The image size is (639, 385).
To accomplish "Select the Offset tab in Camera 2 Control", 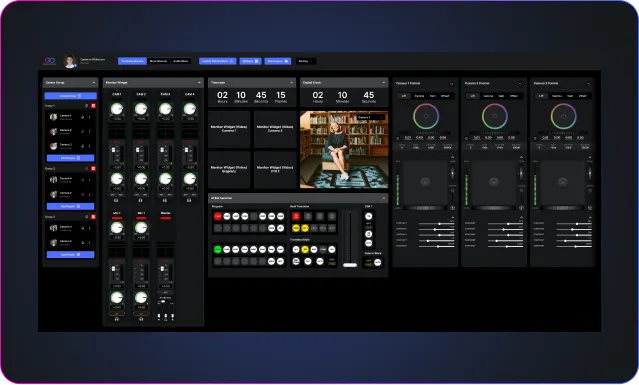I will click(513, 96).
